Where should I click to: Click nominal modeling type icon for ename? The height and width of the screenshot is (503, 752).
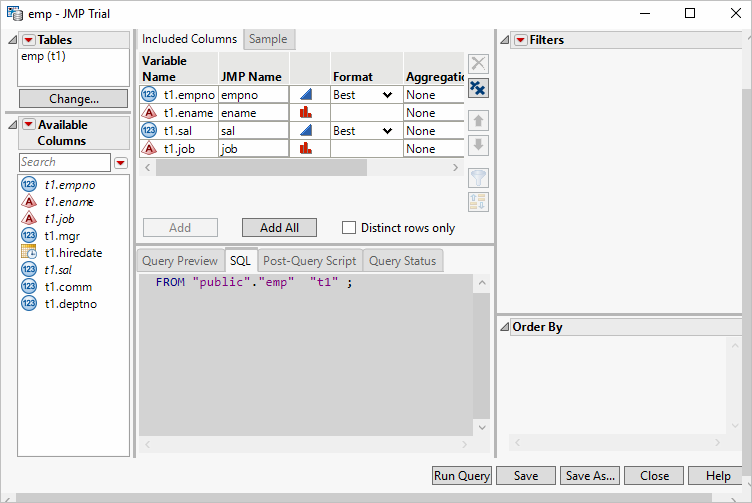[x=306, y=113]
